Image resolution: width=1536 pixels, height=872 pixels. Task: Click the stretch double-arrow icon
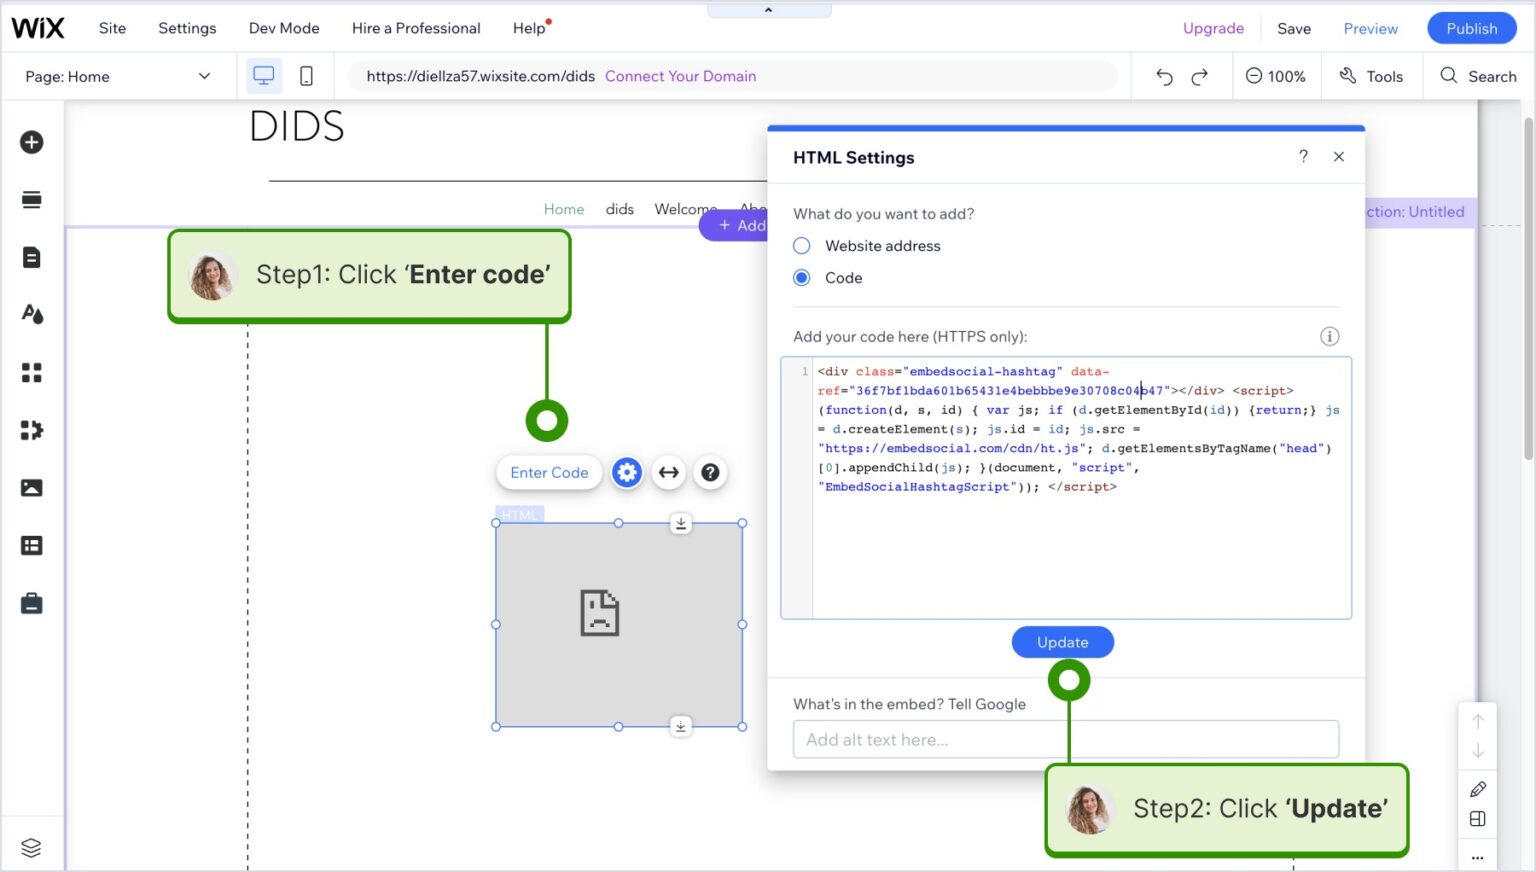click(669, 473)
